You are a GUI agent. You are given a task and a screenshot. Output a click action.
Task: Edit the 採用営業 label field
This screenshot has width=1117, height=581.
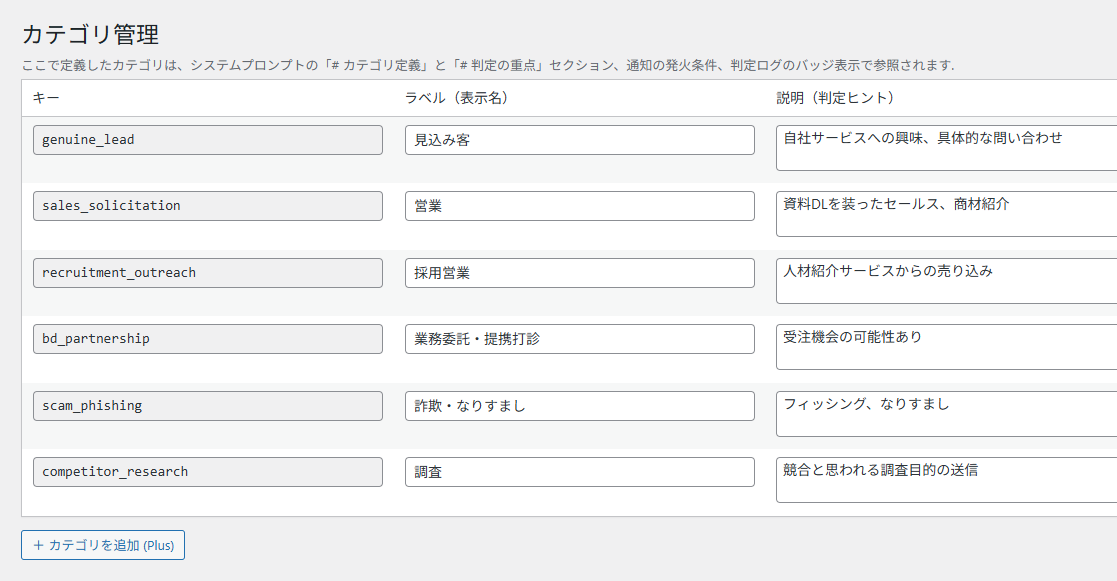coord(580,273)
